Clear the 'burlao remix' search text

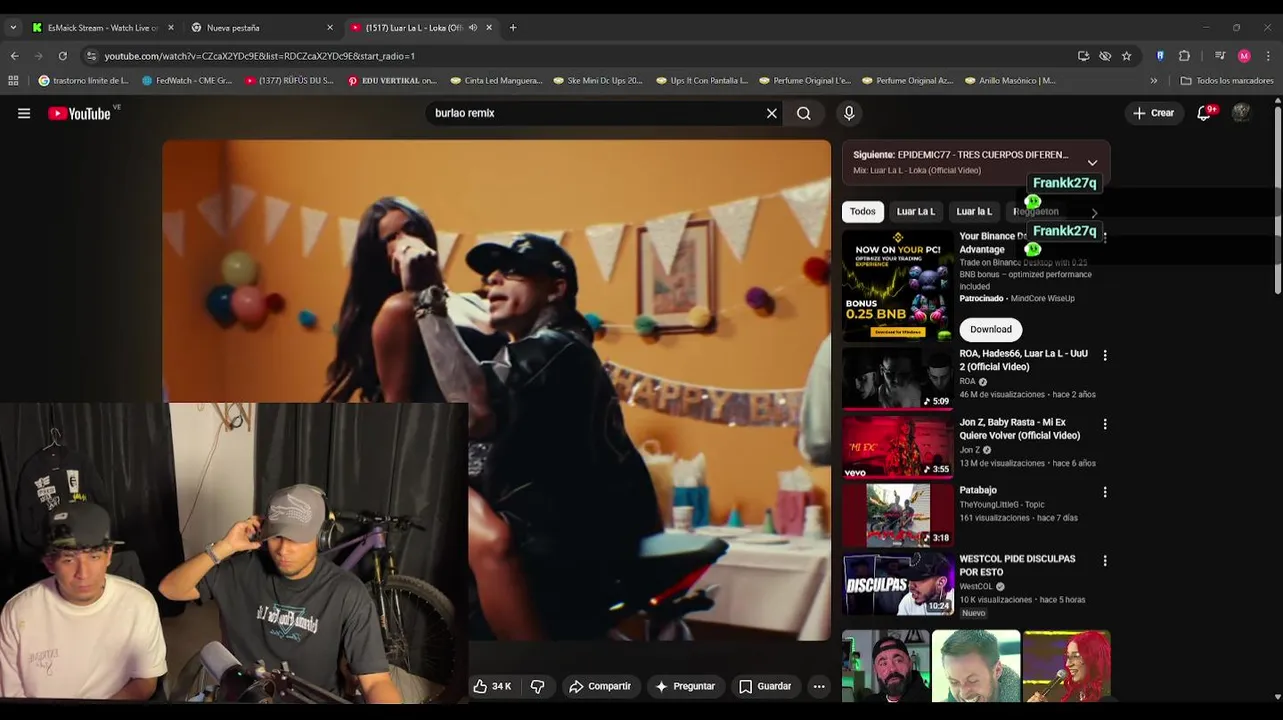point(771,113)
